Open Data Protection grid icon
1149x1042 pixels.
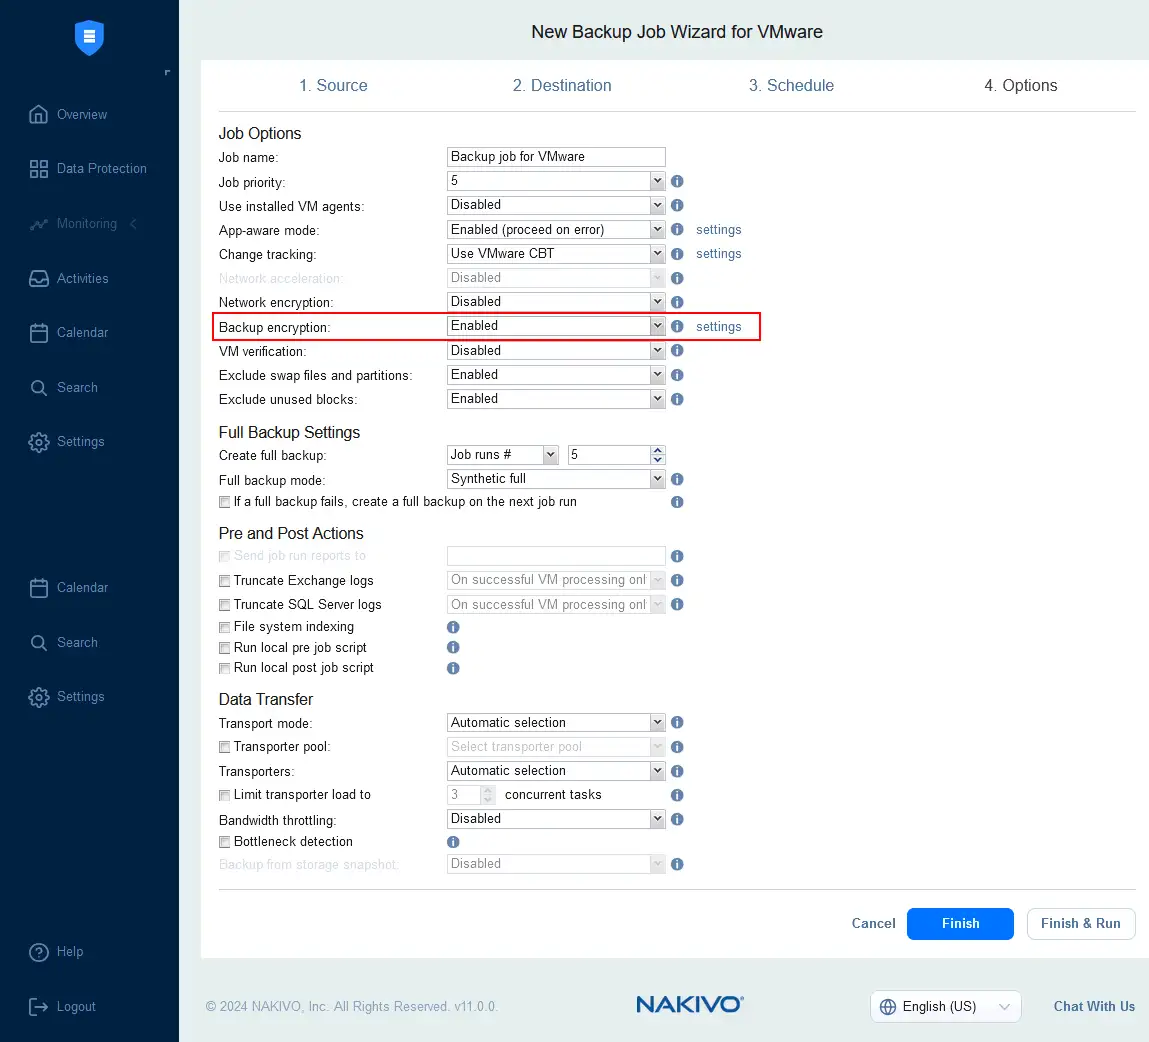pyautogui.click(x=38, y=169)
